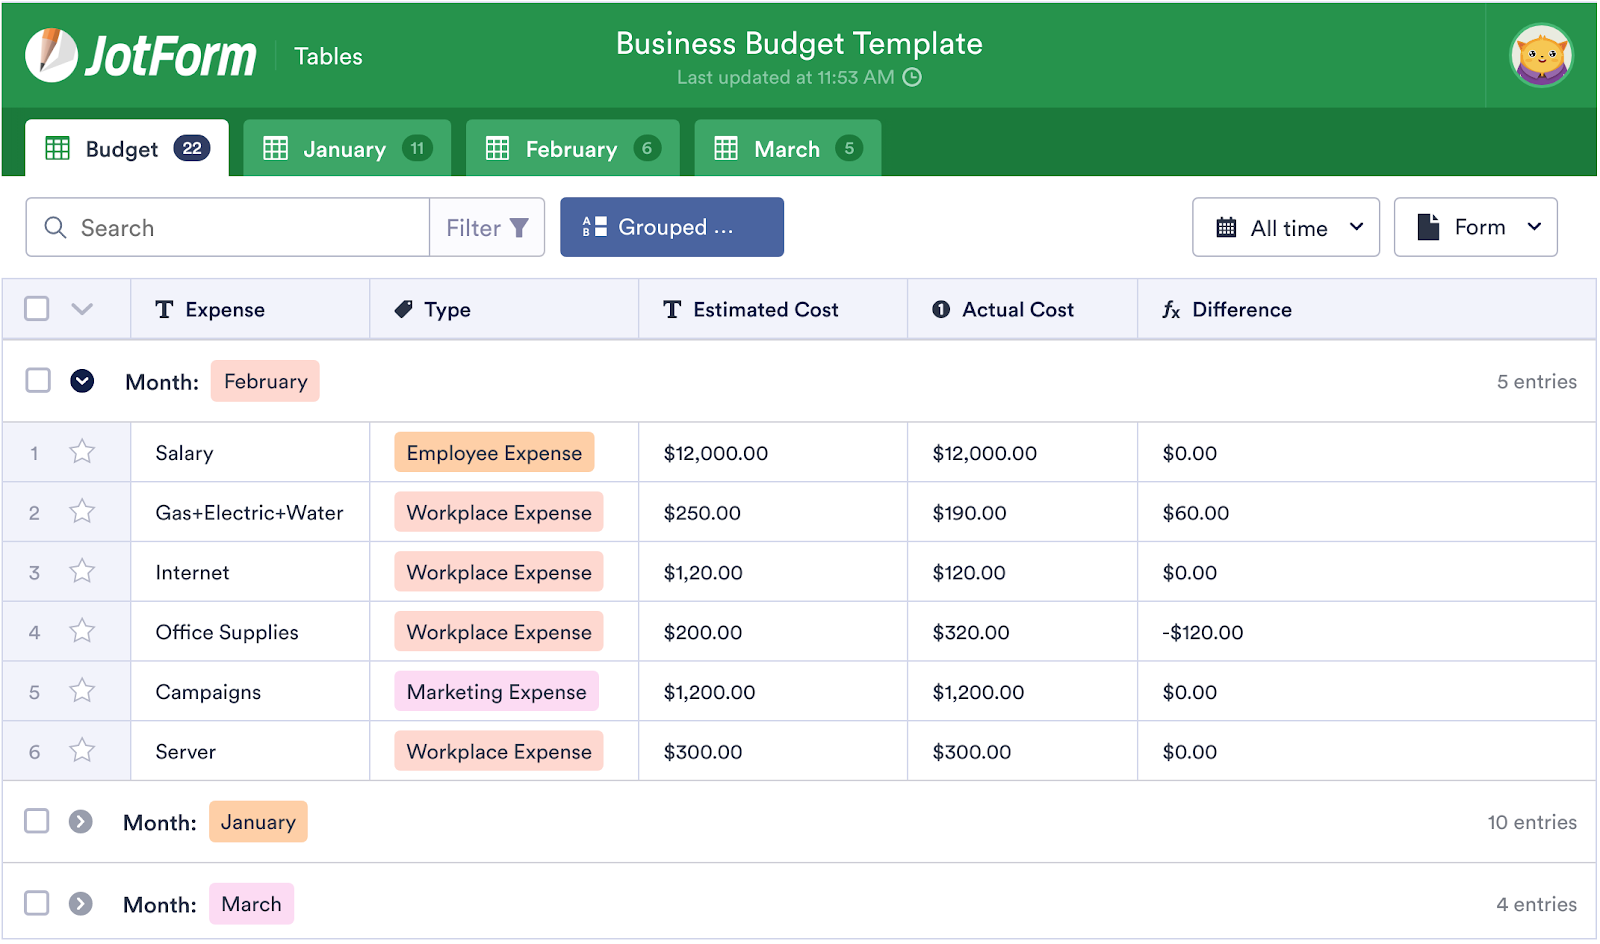
Task: Switch to the January tab
Action: point(346,149)
